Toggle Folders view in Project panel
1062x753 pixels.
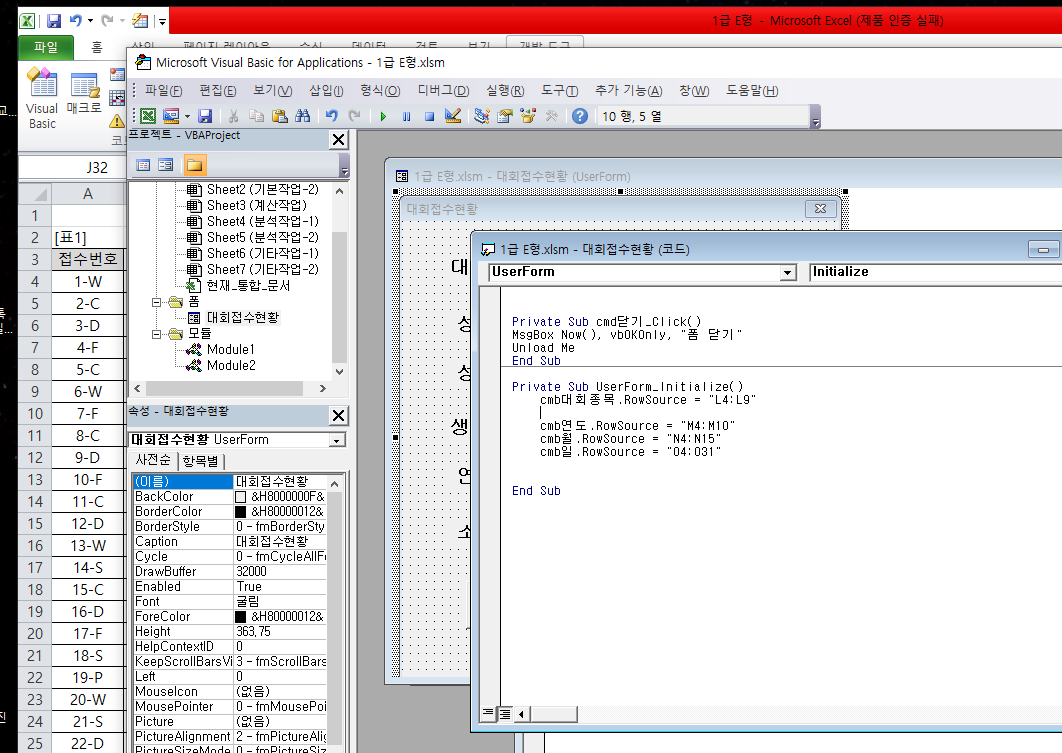tap(194, 165)
